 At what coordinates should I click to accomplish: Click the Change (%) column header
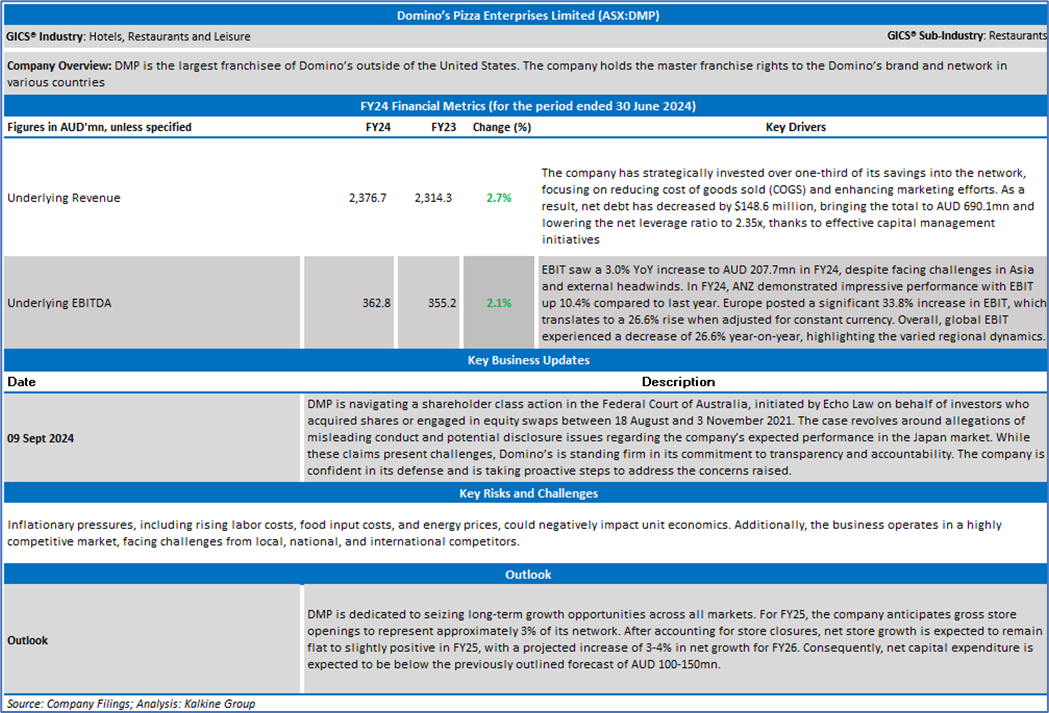pos(502,127)
